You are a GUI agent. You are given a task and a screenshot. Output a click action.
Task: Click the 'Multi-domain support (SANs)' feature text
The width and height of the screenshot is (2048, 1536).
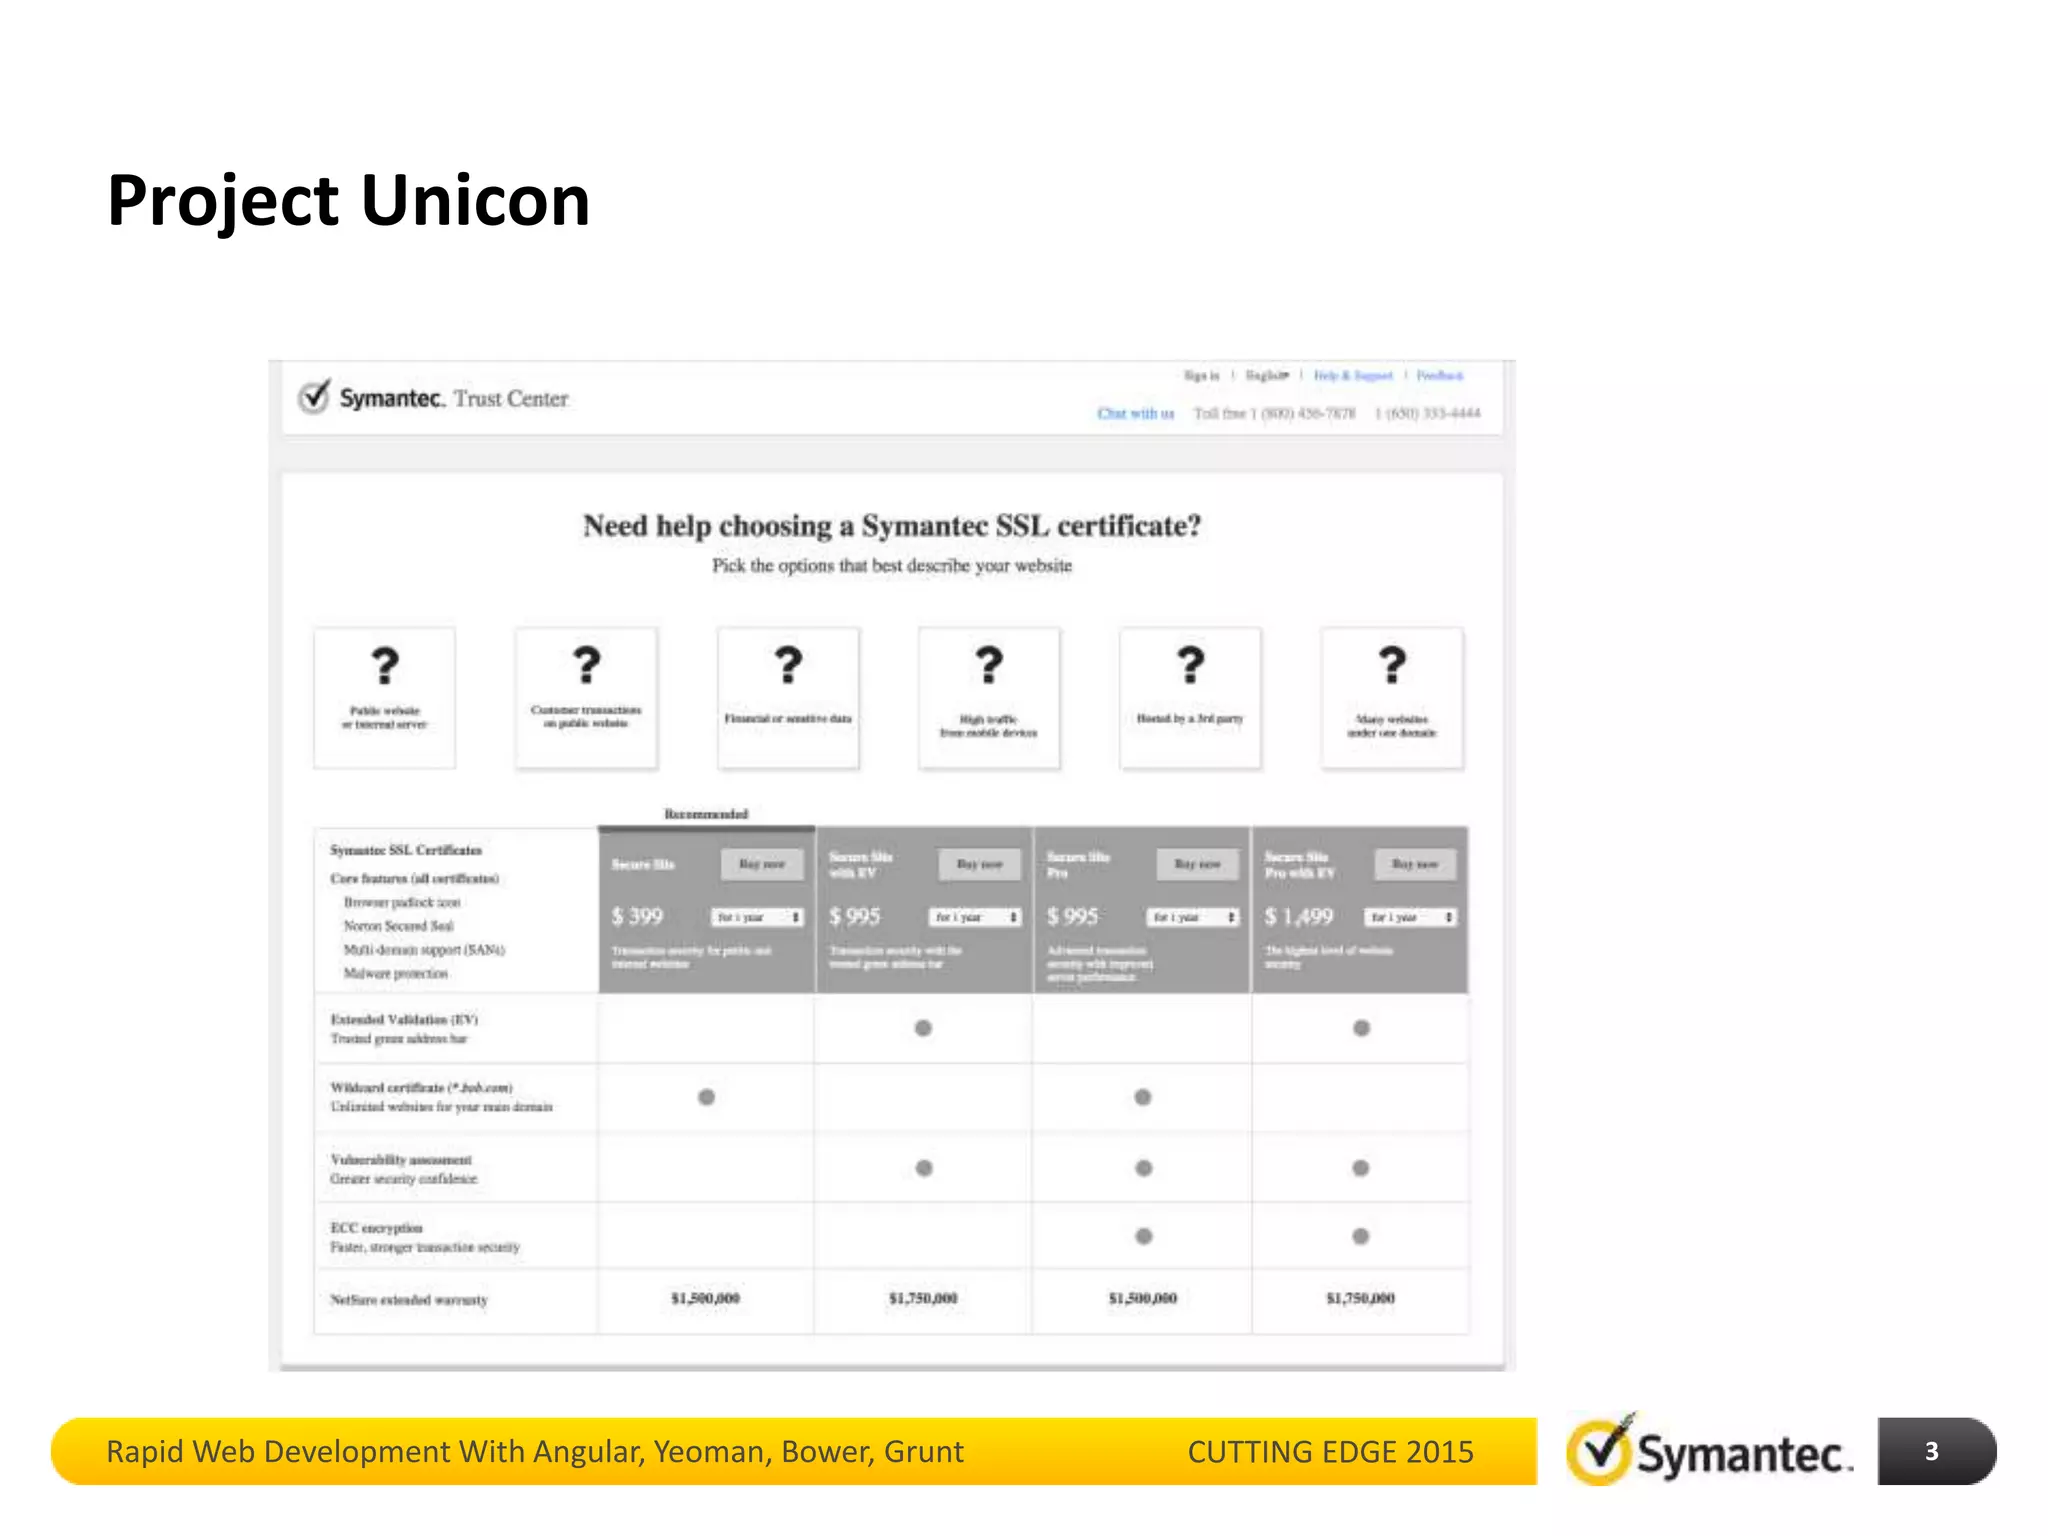pos(424,949)
